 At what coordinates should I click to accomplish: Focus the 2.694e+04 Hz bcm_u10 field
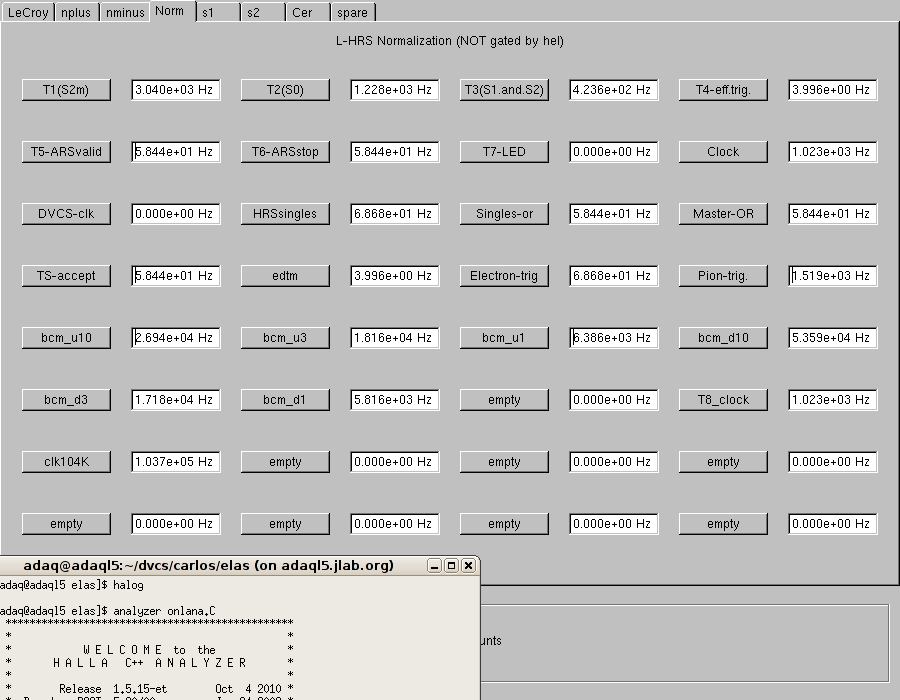click(x=176, y=338)
